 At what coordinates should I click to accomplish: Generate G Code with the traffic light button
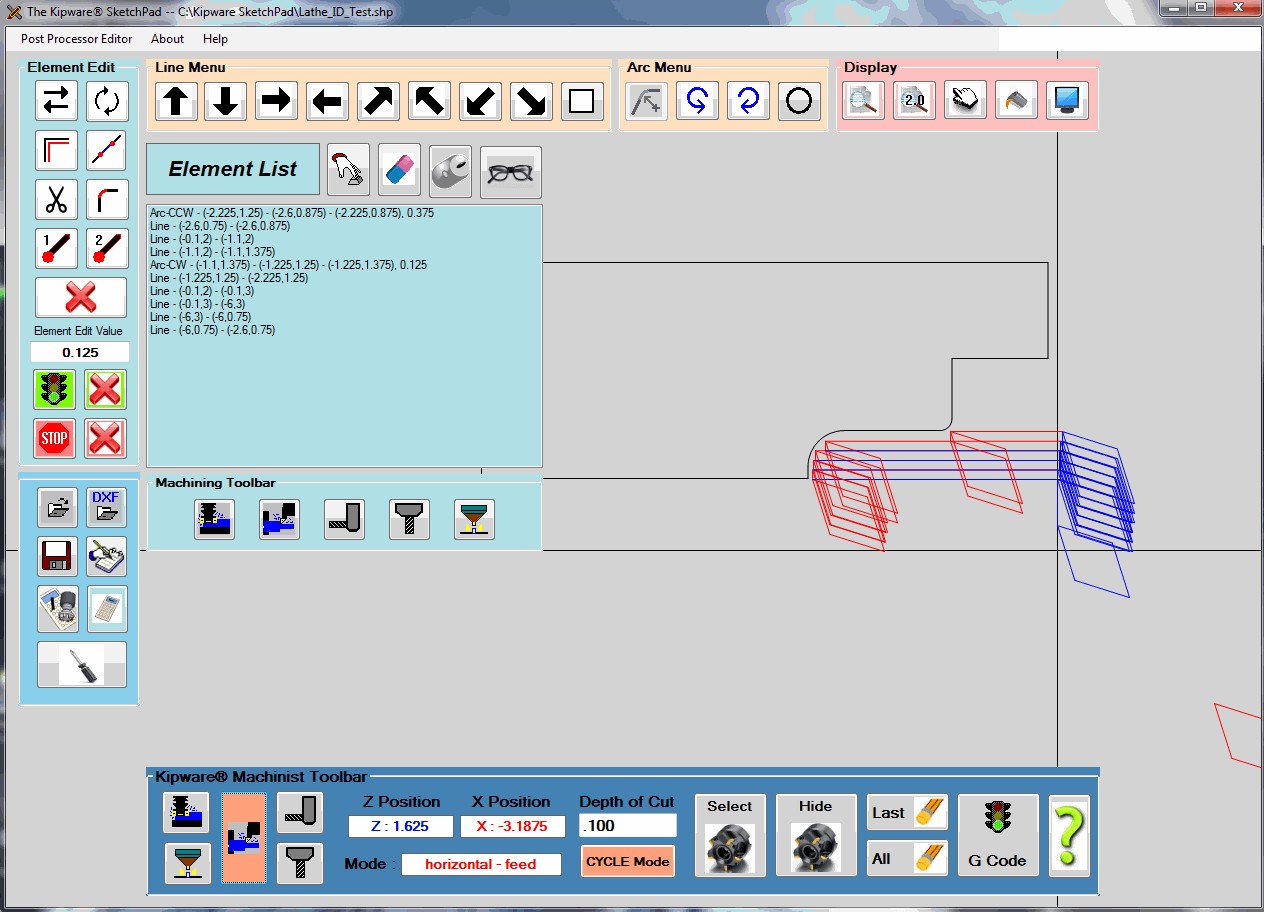point(998,835)
